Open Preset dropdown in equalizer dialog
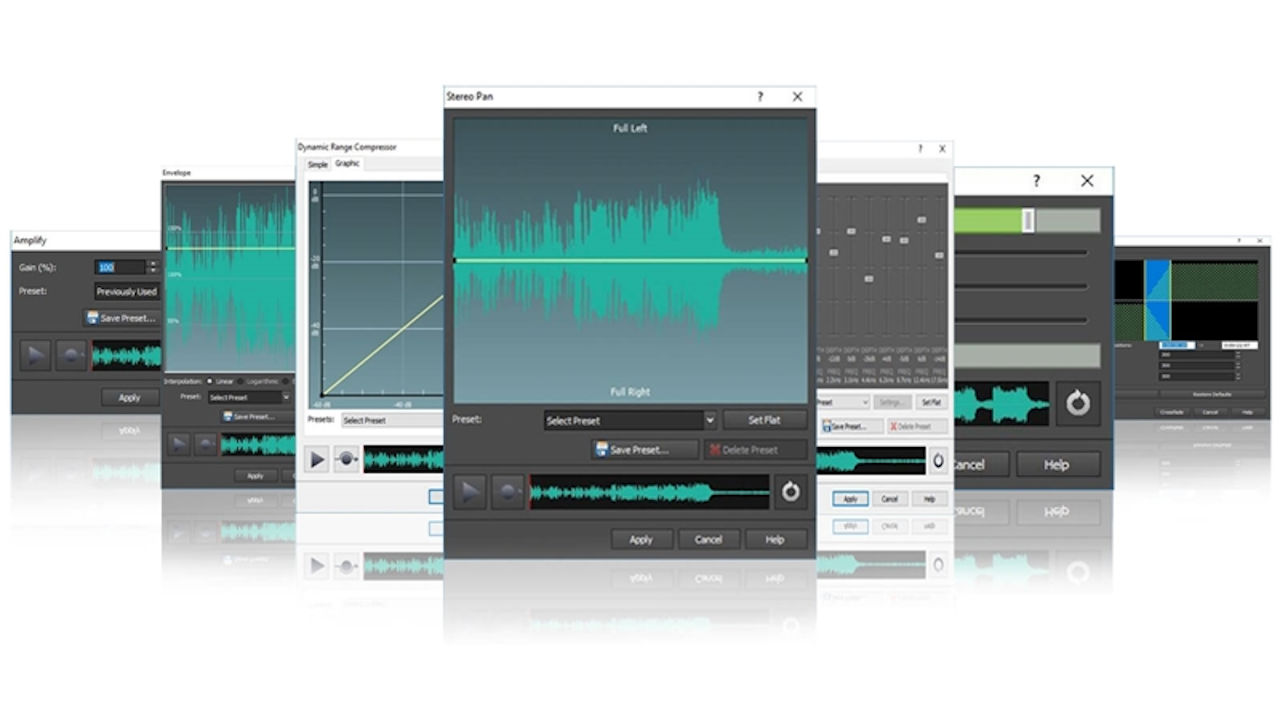 [x=843, y=402]
